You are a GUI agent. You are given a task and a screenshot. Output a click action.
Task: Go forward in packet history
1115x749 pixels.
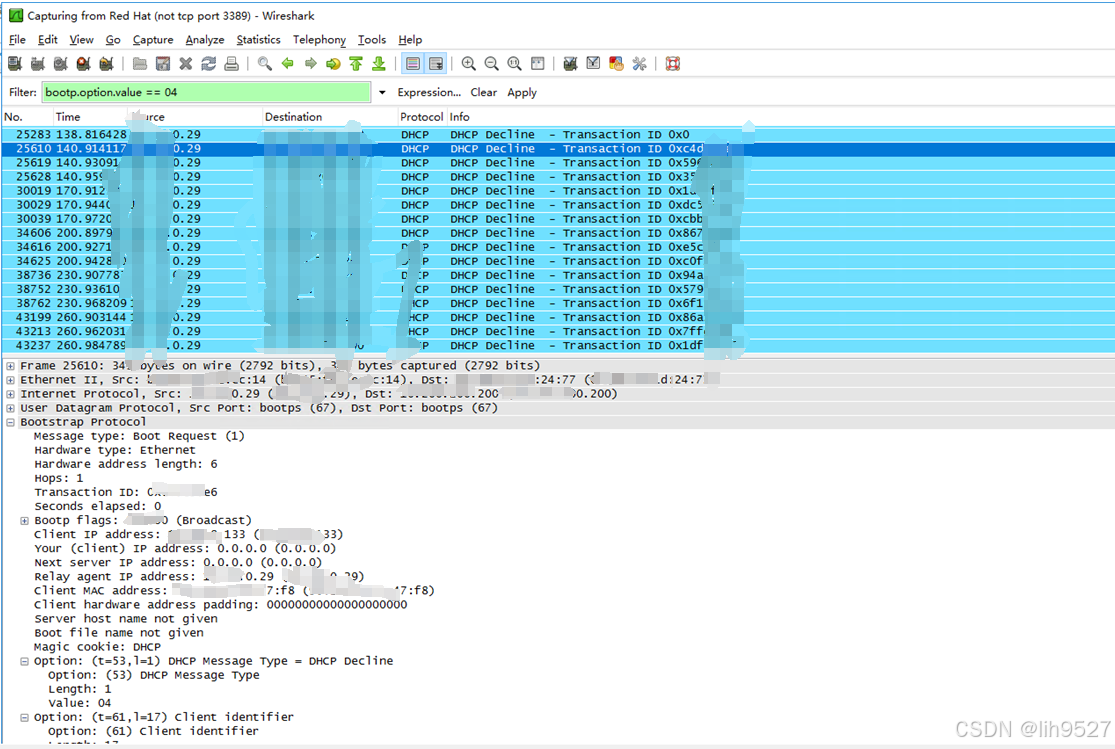tap(310, 64)
